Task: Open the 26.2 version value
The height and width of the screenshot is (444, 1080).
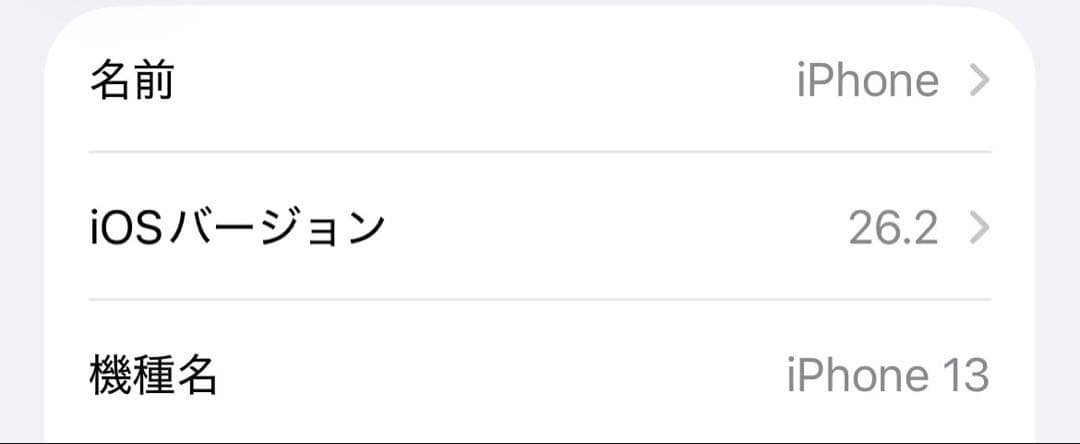Action: (893, 229)
